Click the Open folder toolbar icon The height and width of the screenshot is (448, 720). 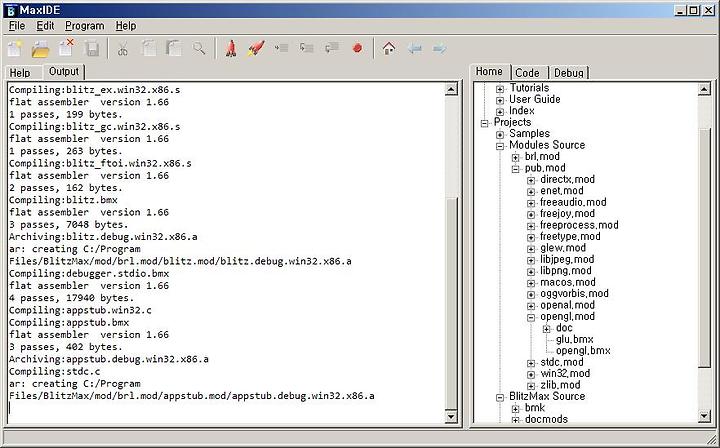(x=40, y=48)
